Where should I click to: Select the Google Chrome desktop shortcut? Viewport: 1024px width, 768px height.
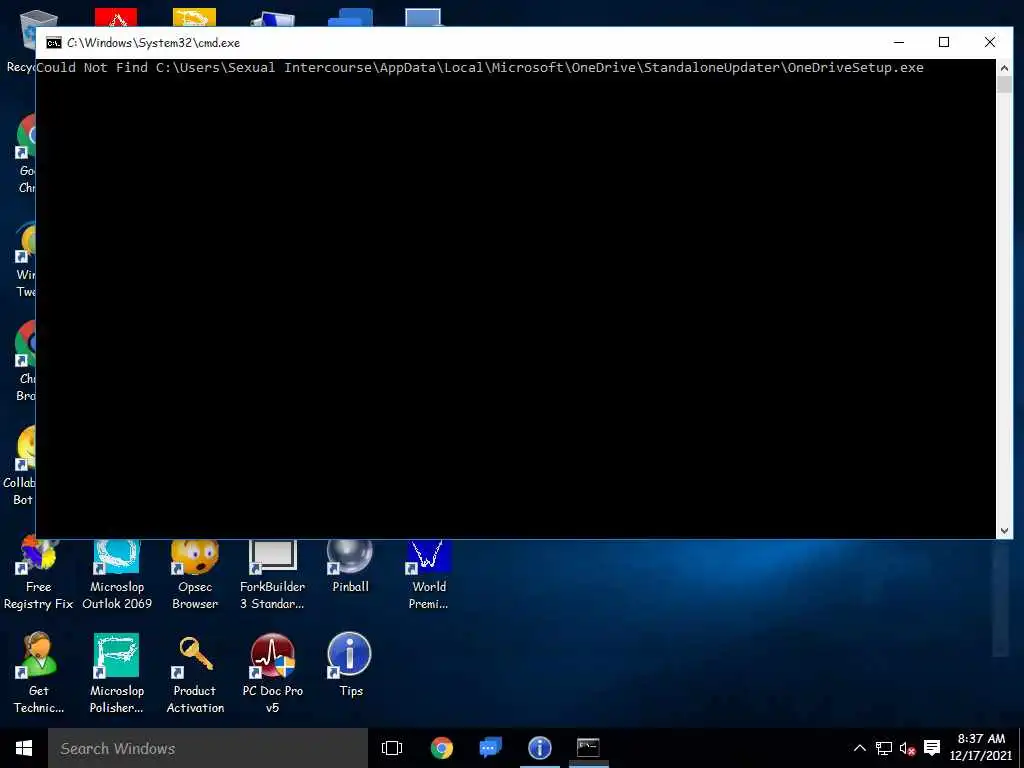(25, 153)
